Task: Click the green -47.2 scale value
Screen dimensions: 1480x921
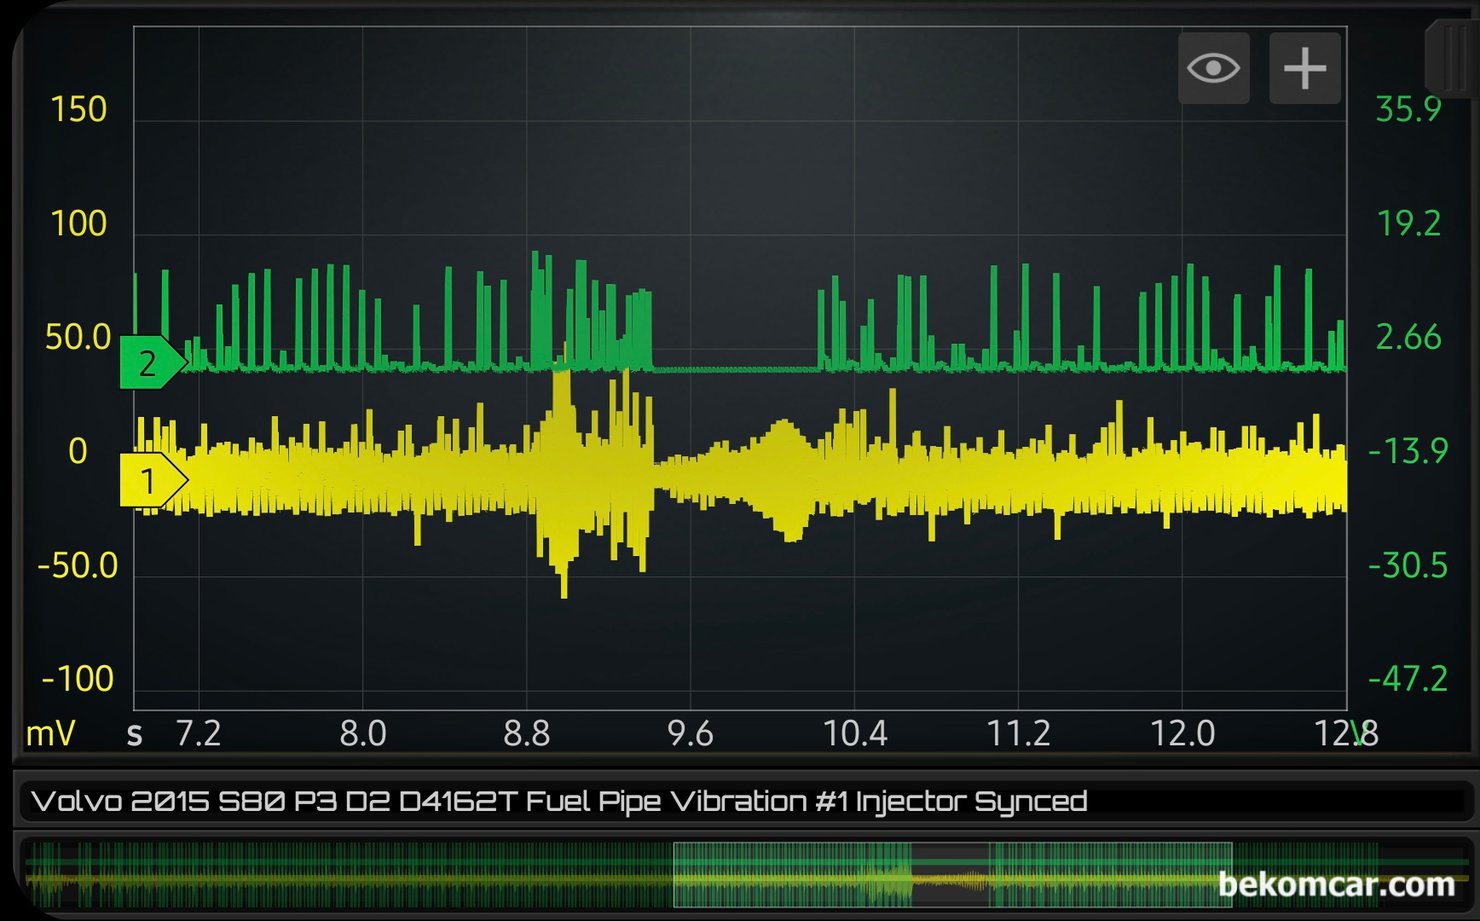Action: 1407,679
